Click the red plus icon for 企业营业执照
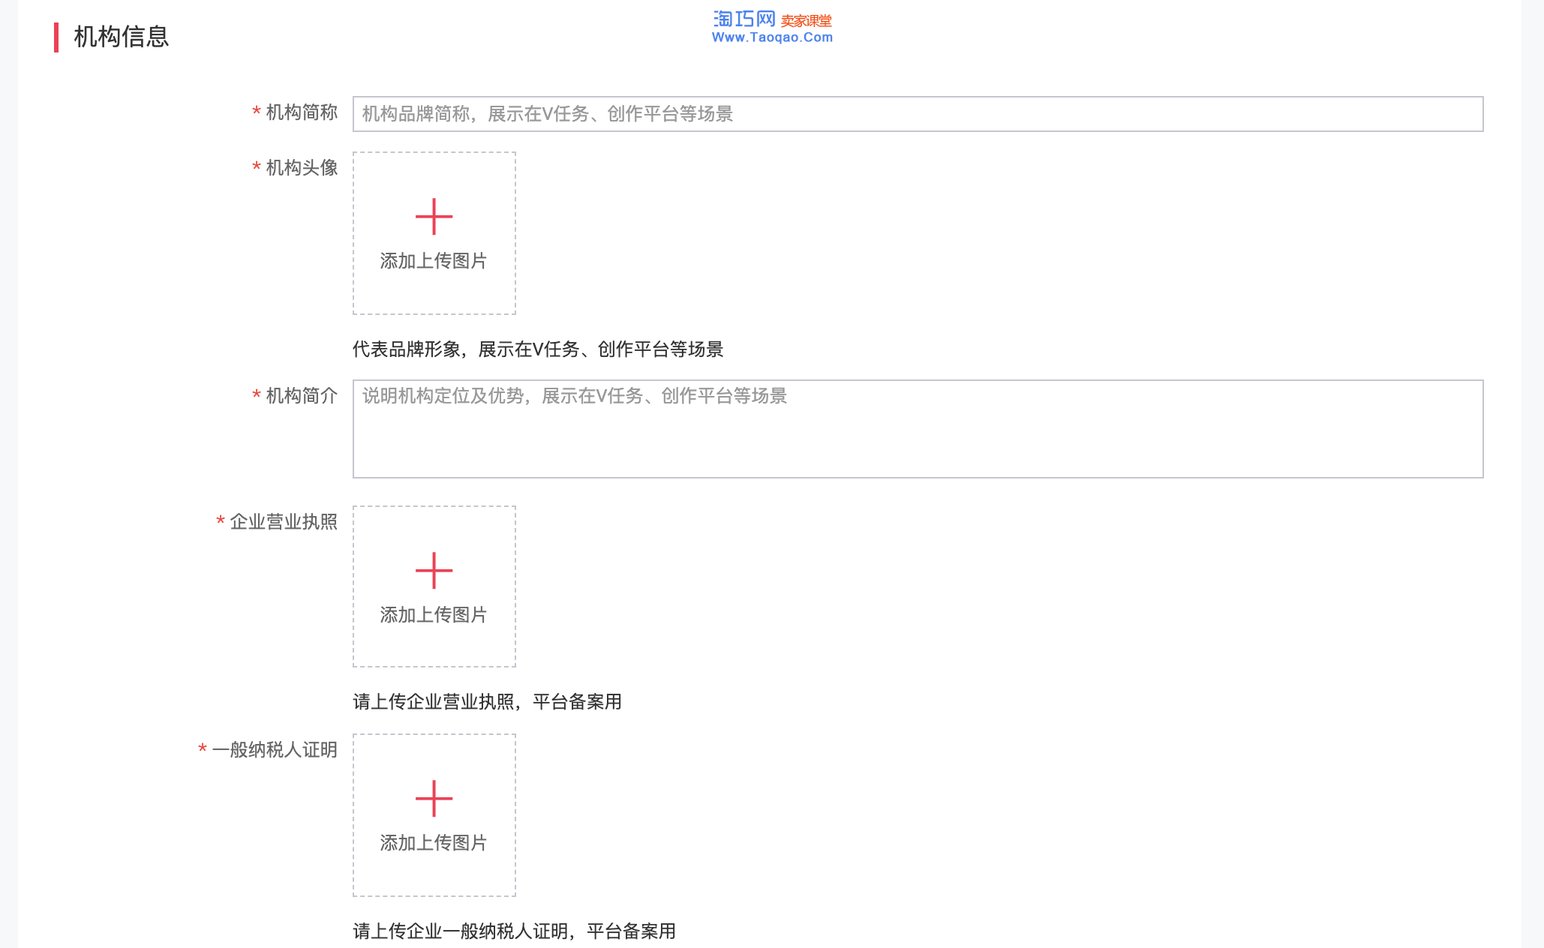Viewport: 1544px width, 948px height. pyautogui.click(x=434, y=570)
